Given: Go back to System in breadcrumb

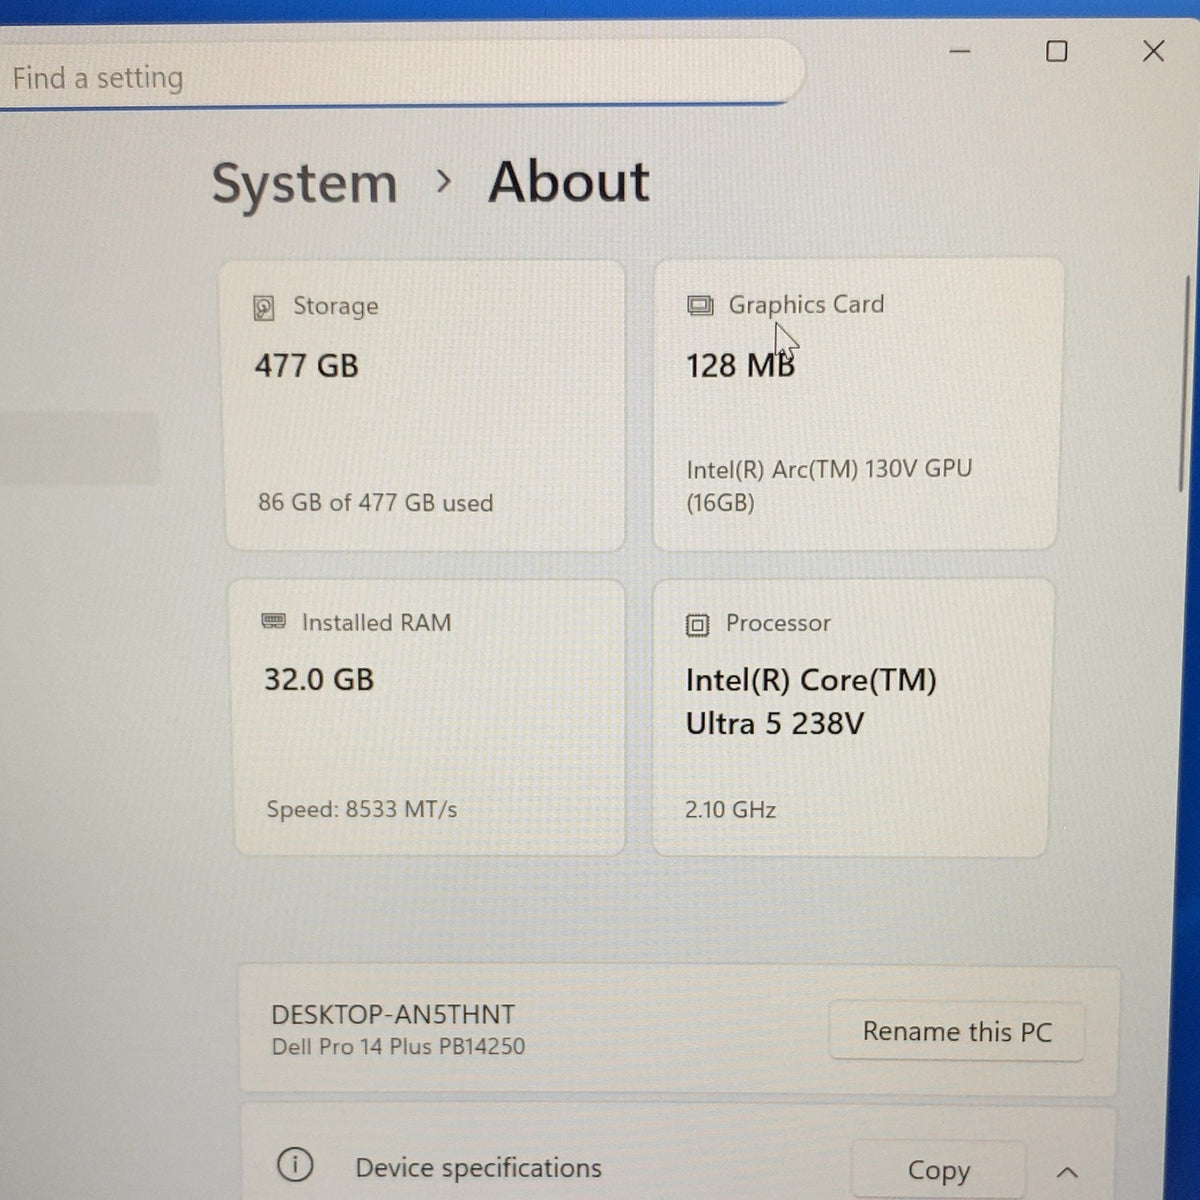Looking at the screenshot, I should click(x=304, y=184).
